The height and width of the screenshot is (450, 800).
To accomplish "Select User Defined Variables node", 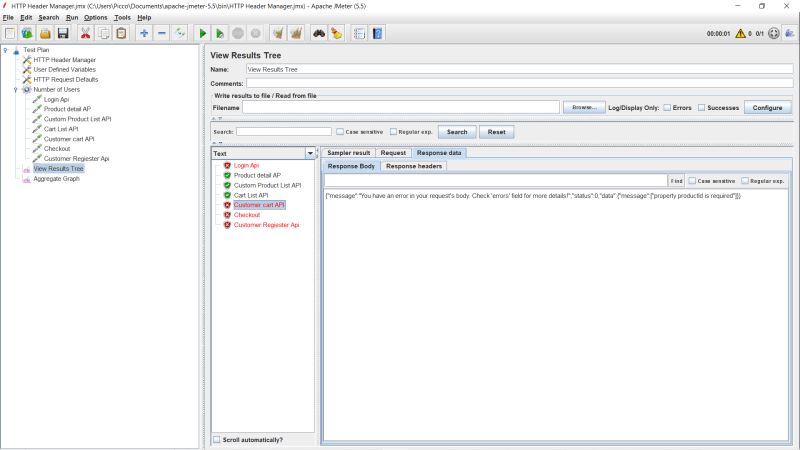I will click(x=64, y=69).
